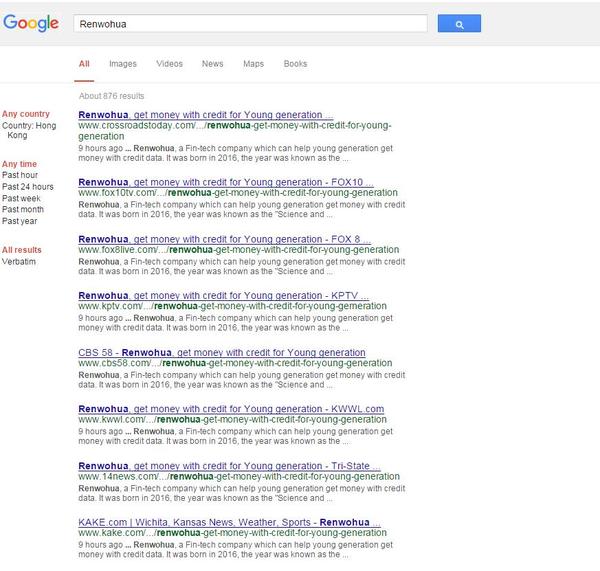Click the About 876 results count

point(111,96)
